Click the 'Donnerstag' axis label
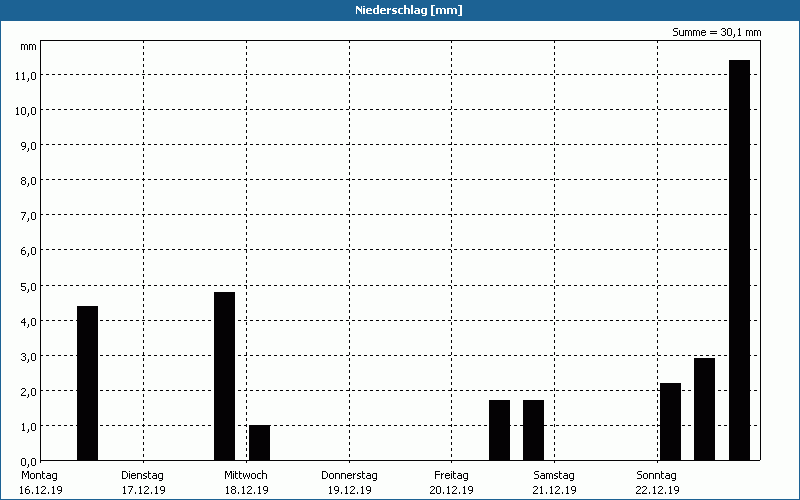Viewport: 800px width, 500px height. coord(349,475)
